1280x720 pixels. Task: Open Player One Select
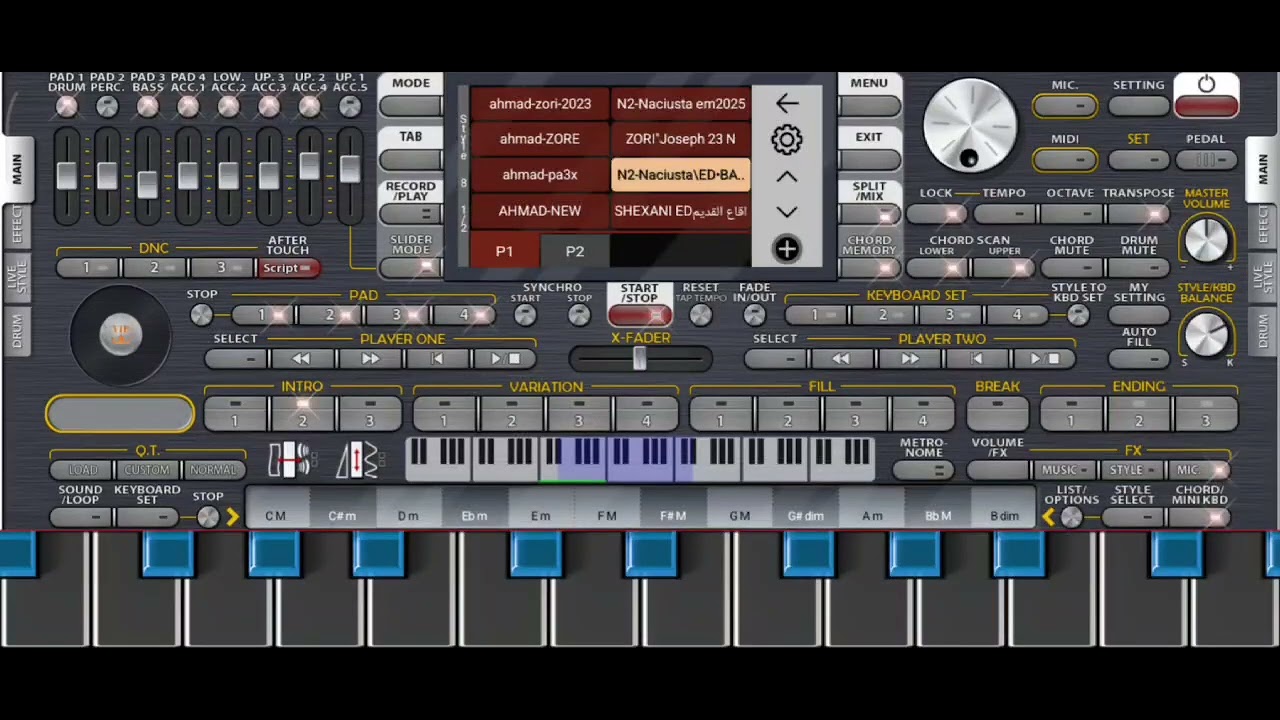236,359
